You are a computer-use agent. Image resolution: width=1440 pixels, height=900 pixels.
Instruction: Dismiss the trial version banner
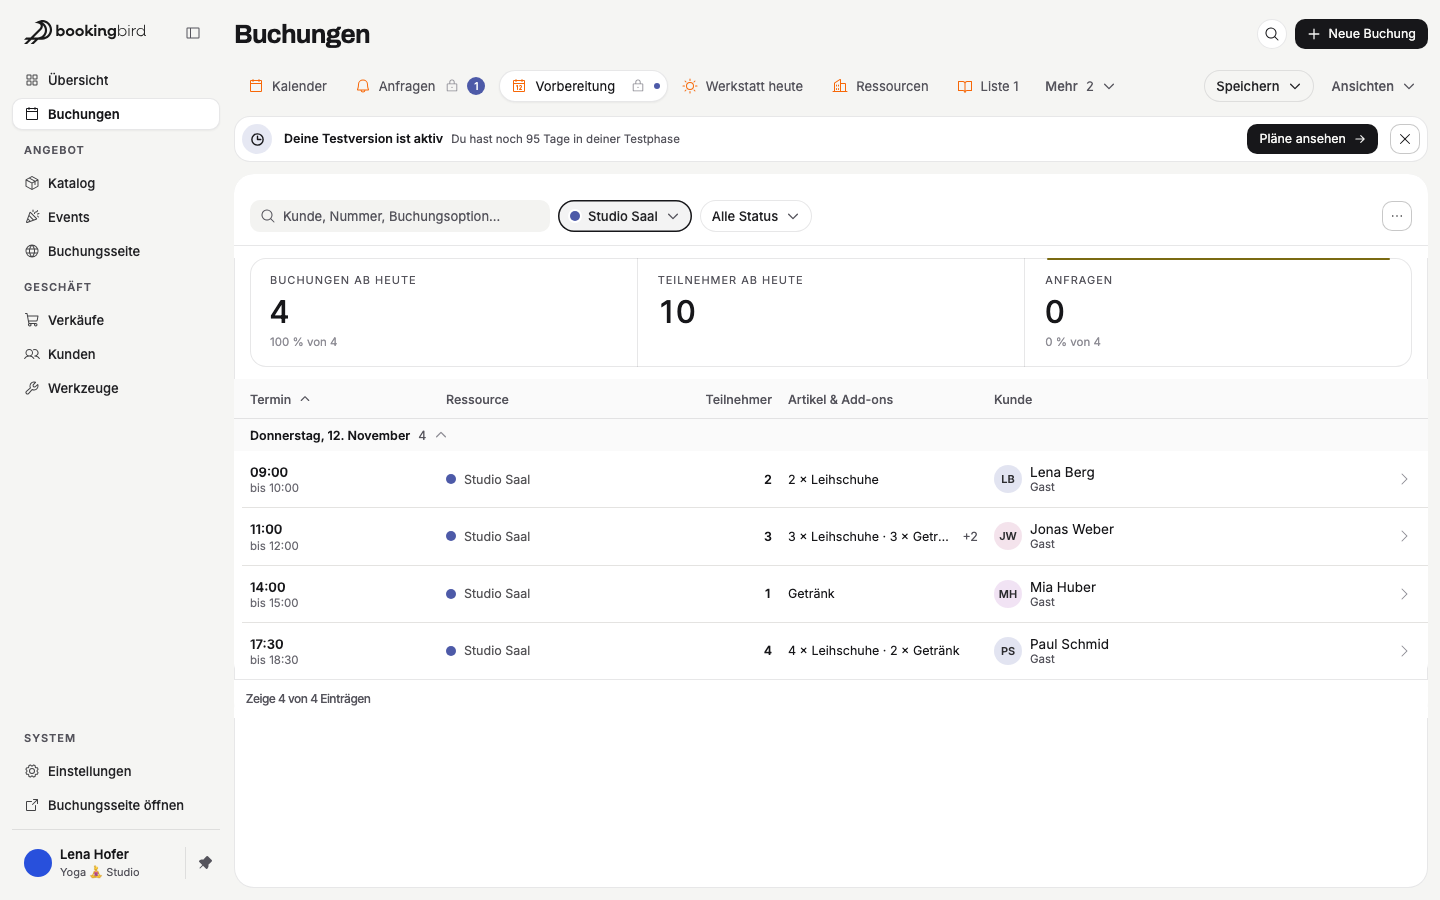[x=1405, y=139]
